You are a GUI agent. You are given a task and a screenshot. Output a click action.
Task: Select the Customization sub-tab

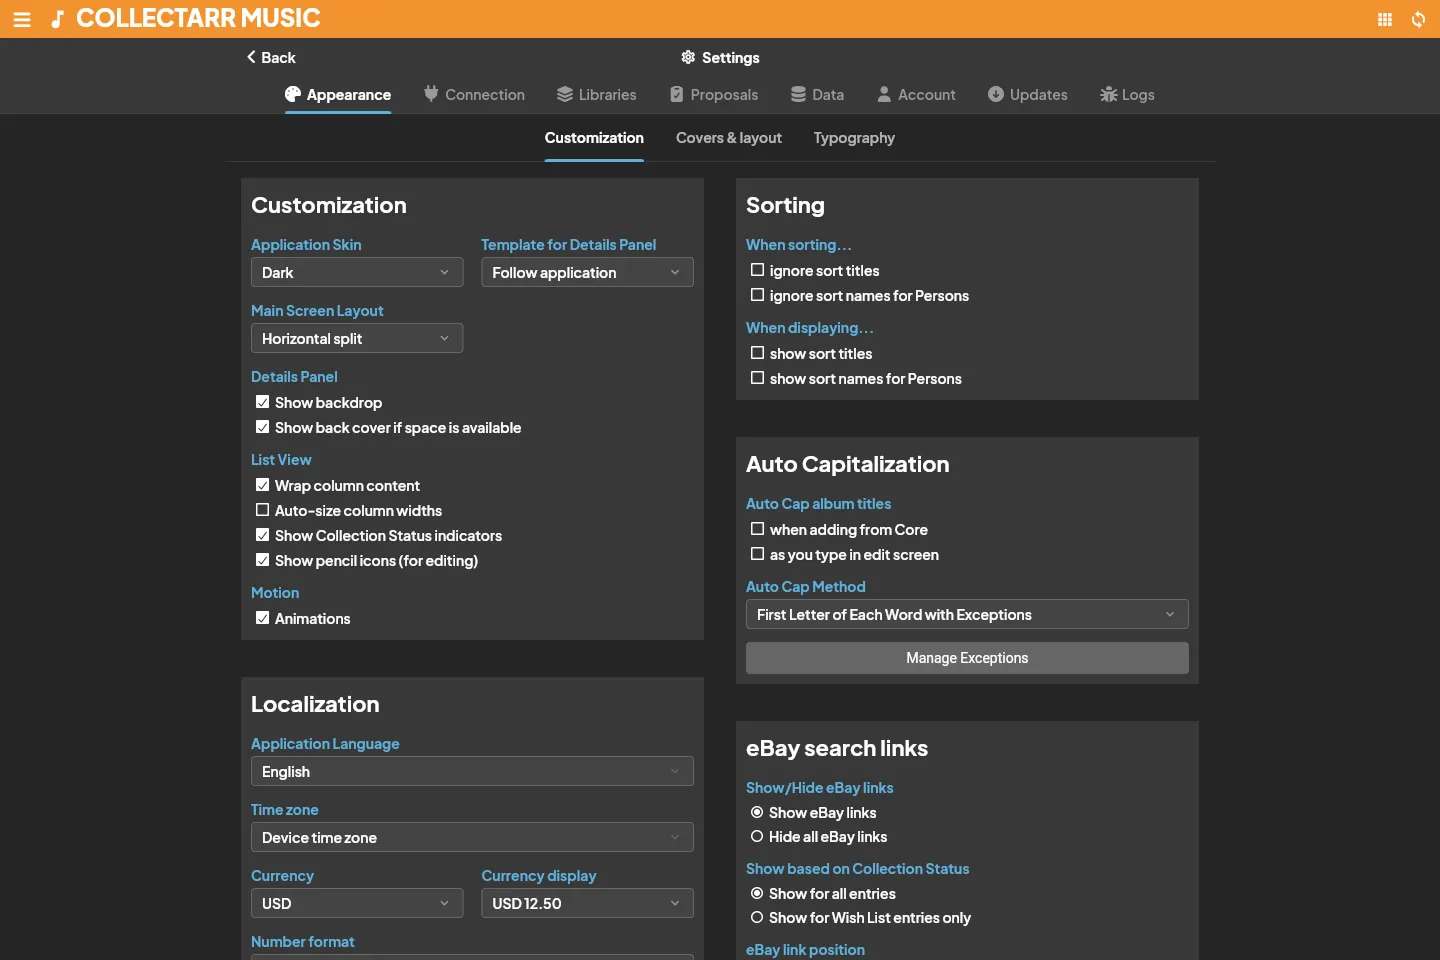pyautogui.click(x=594, y=138)
